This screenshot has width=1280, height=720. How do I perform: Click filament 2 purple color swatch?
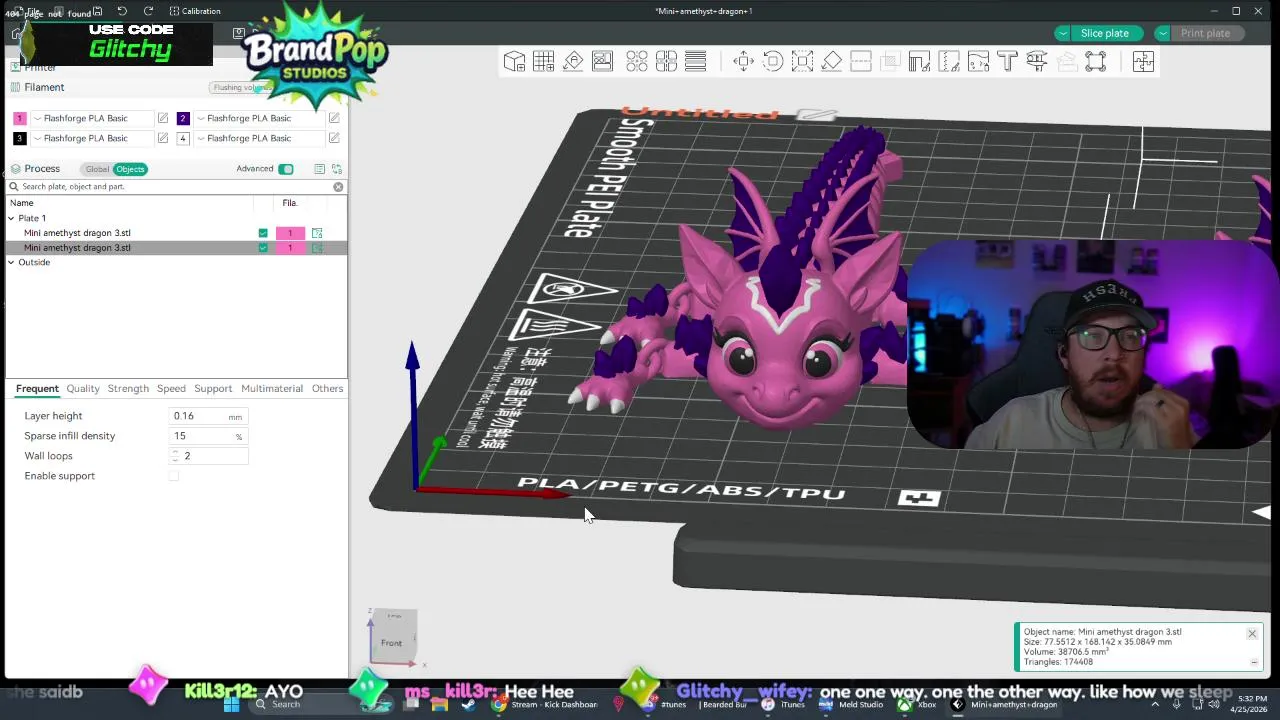(x=183, y=118)
